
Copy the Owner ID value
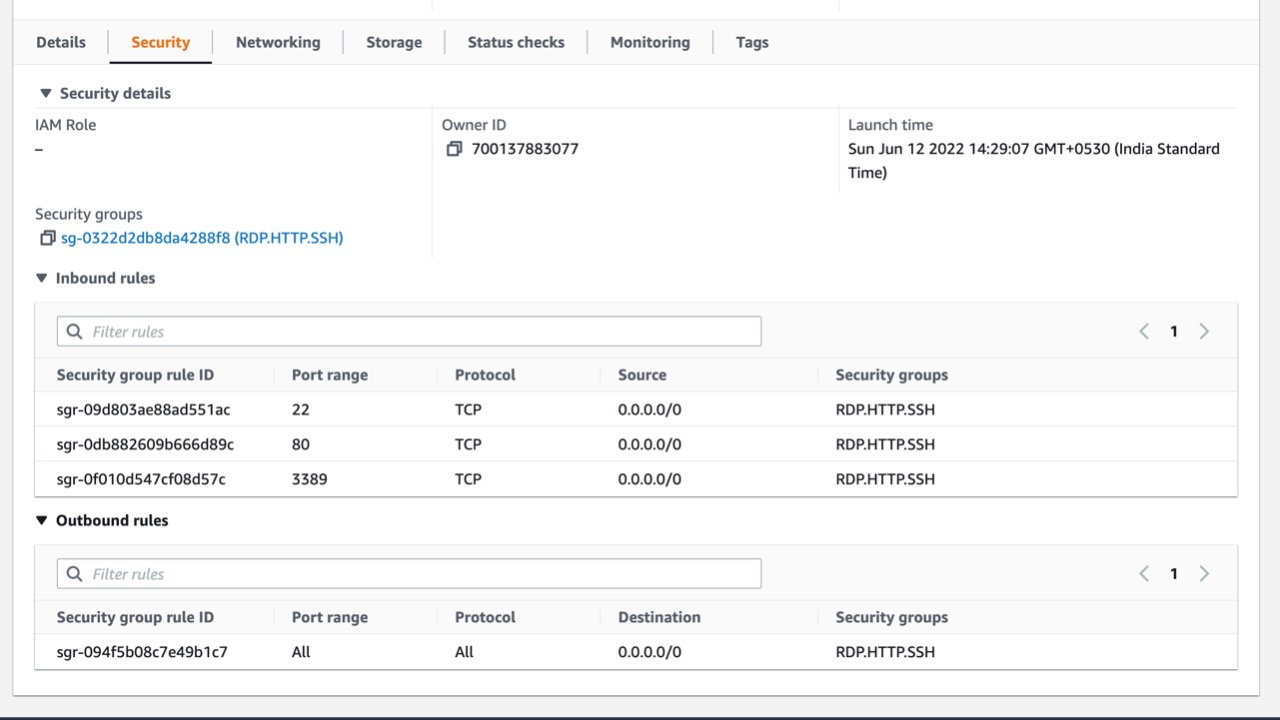pyautogui.click(x=456, y=148)
